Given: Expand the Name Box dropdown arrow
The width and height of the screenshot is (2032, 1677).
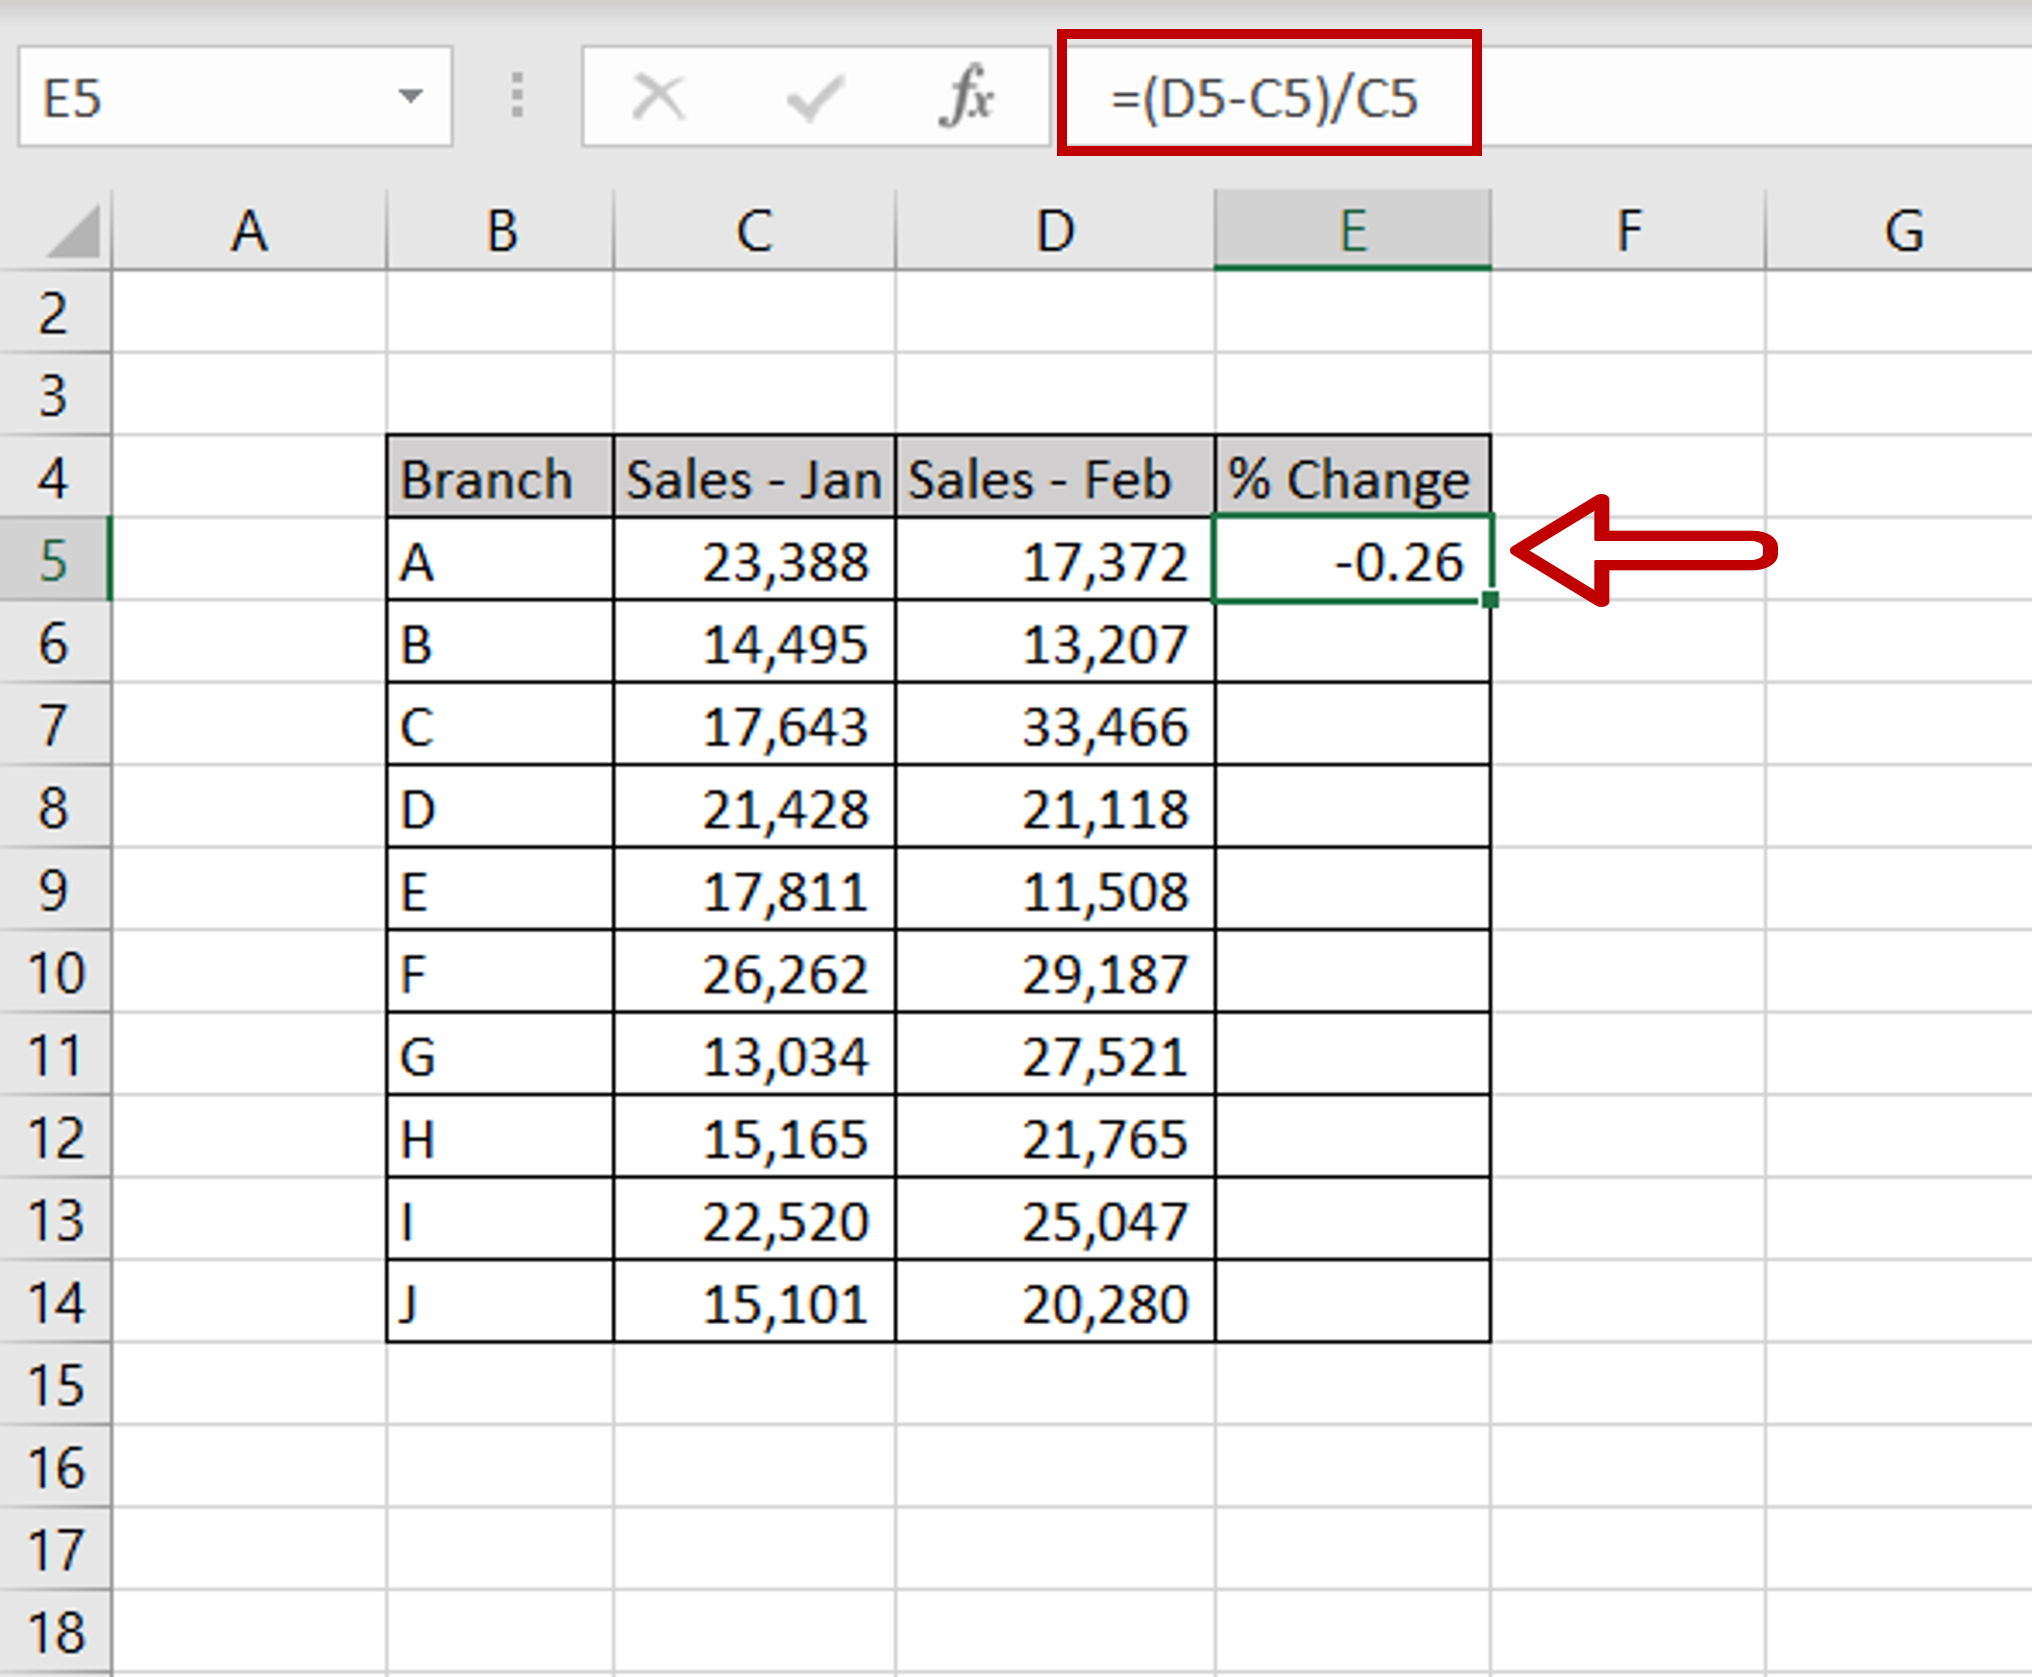Looking at the screenshot, I should [410, 96].
